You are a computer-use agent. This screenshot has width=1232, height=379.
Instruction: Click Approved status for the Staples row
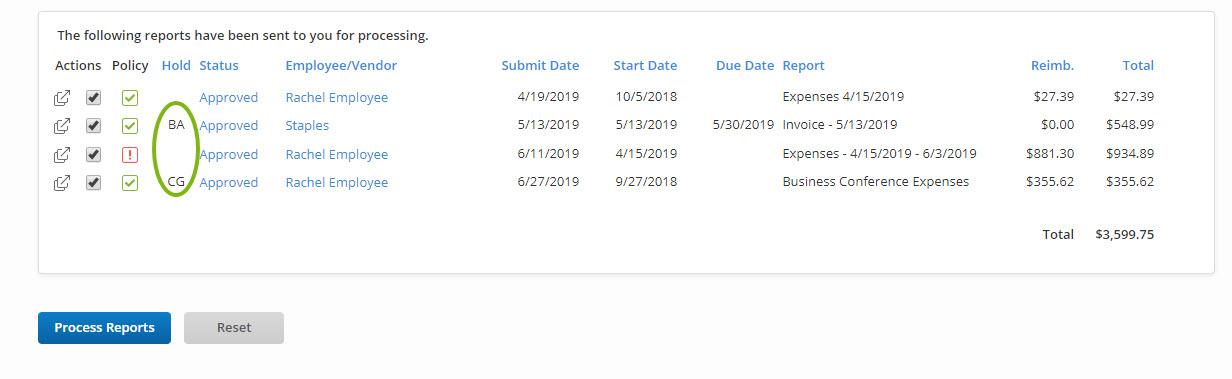(x=229, y=126)
